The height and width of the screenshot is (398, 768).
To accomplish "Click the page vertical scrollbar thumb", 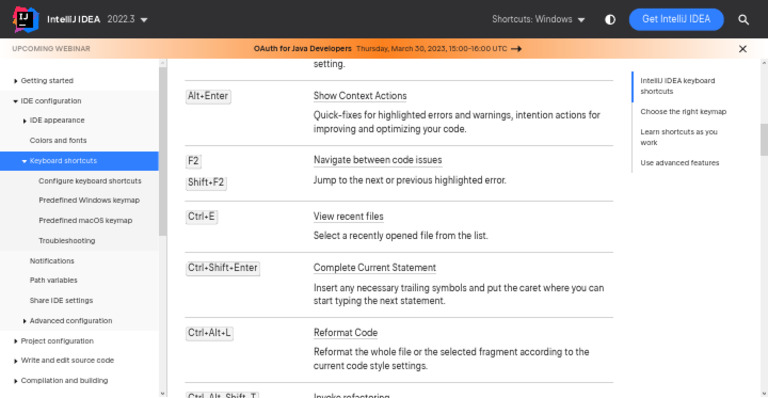I will tap(764, 140).
